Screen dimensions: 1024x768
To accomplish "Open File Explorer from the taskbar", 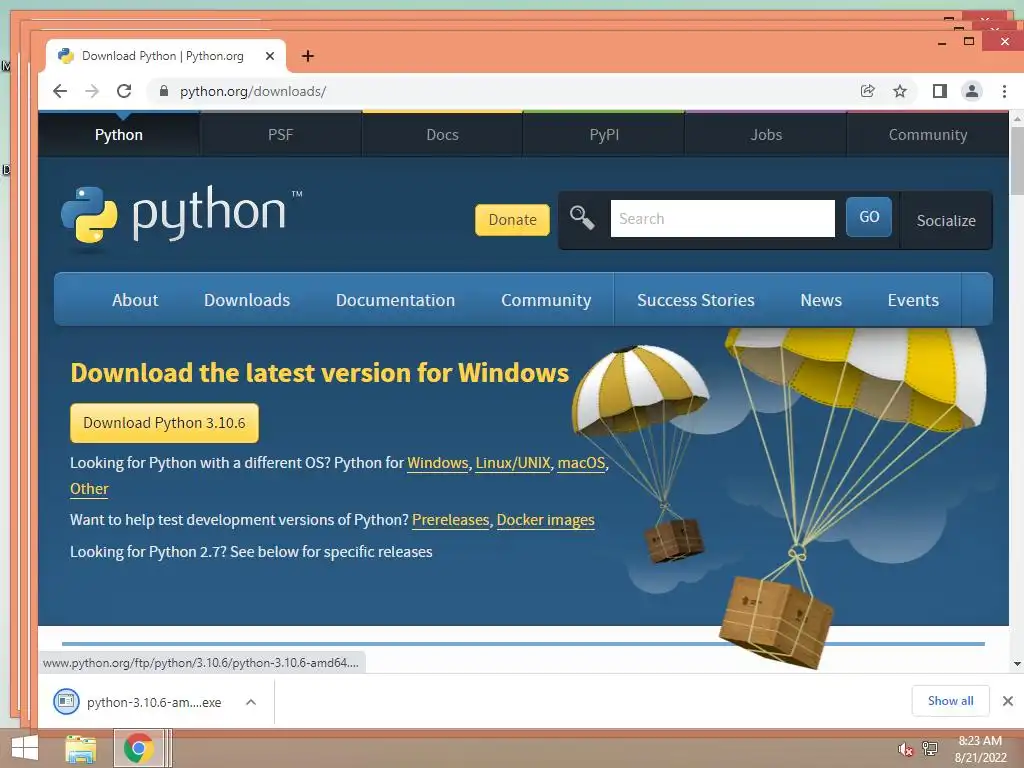I will (81, 748).
